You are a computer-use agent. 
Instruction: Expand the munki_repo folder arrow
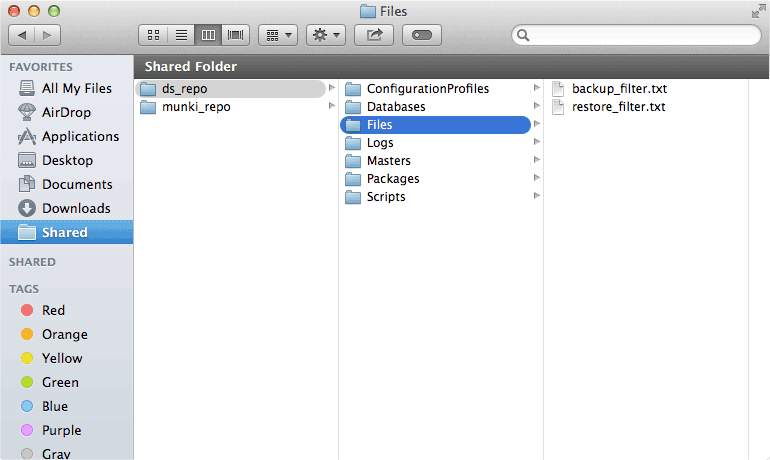[x=331, y=107]
